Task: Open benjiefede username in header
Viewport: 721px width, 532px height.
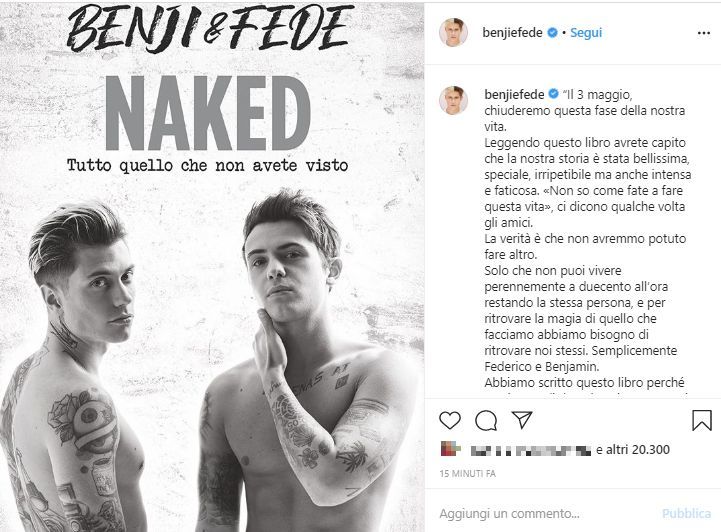Action: point(512,33)
